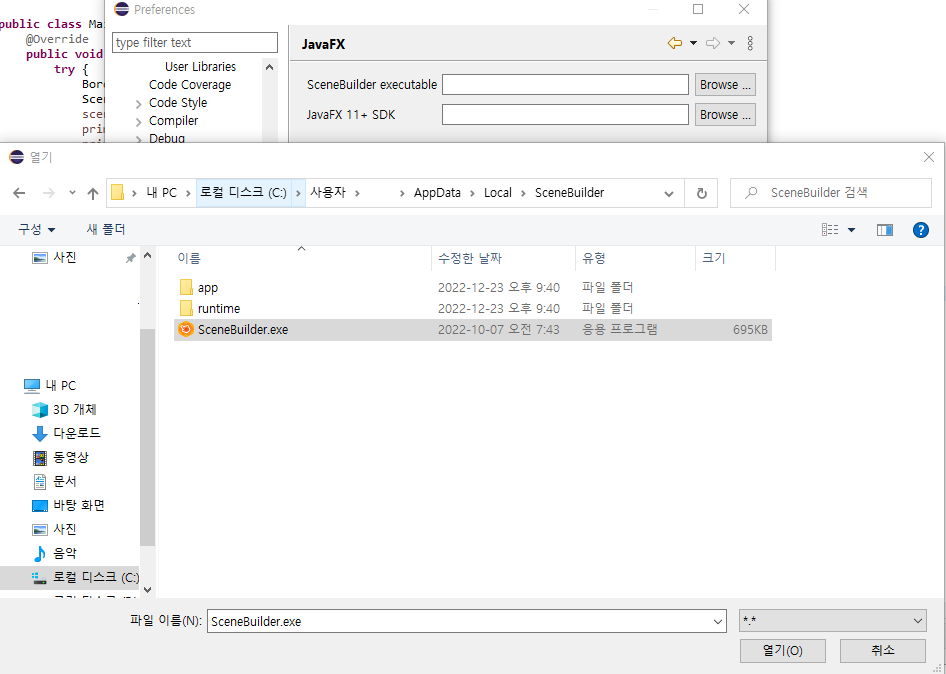Open recent locations dropdown in file dialog
Viewport: 946px width, 674px height.
tap(72, 192)
